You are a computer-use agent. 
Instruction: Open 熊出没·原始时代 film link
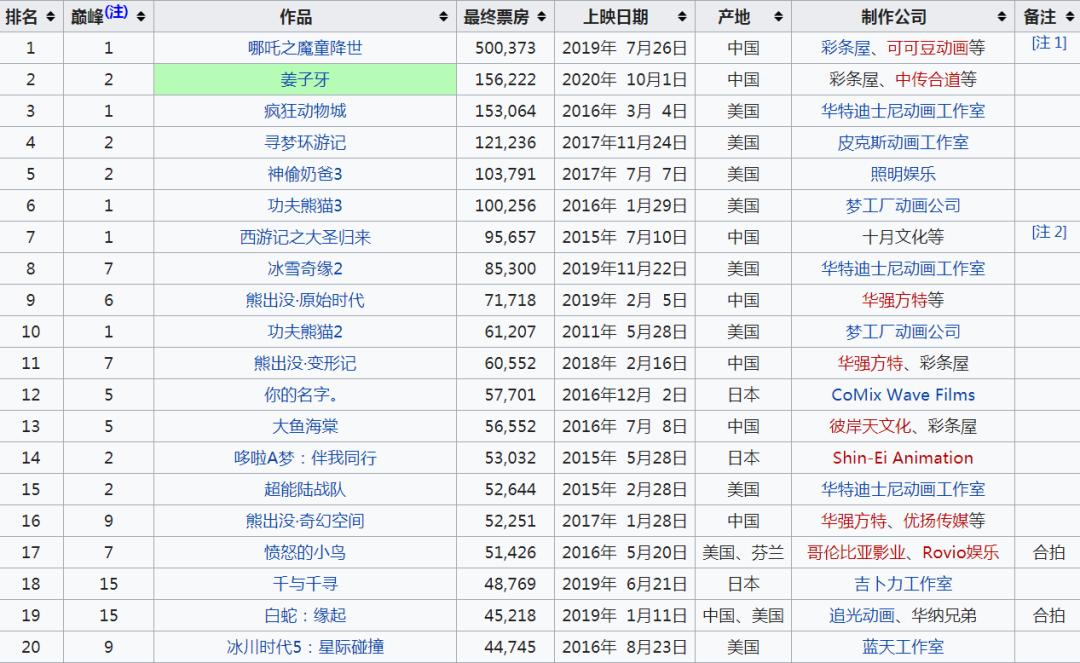(x=305, y=300)
